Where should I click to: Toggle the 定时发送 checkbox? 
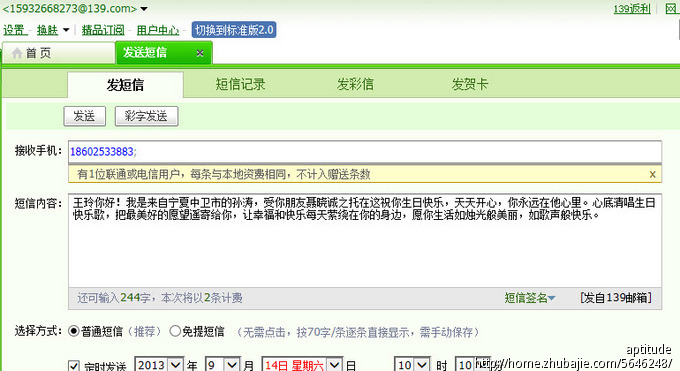(74, 366)
